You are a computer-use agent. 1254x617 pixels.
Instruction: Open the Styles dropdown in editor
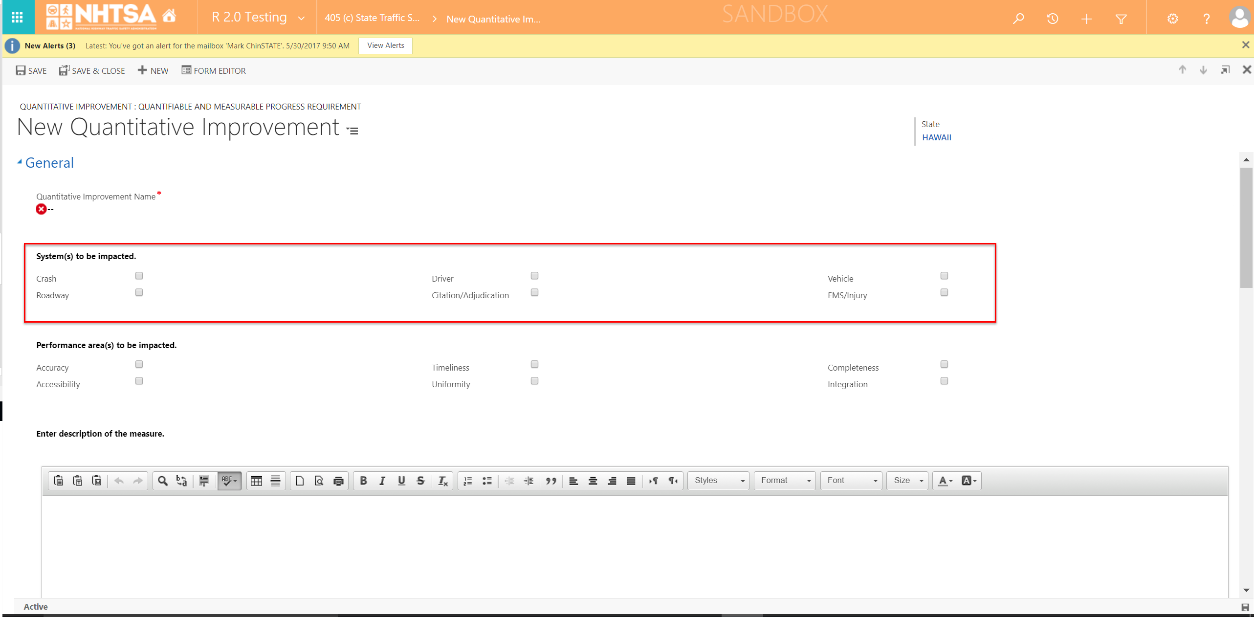[719, 481]
